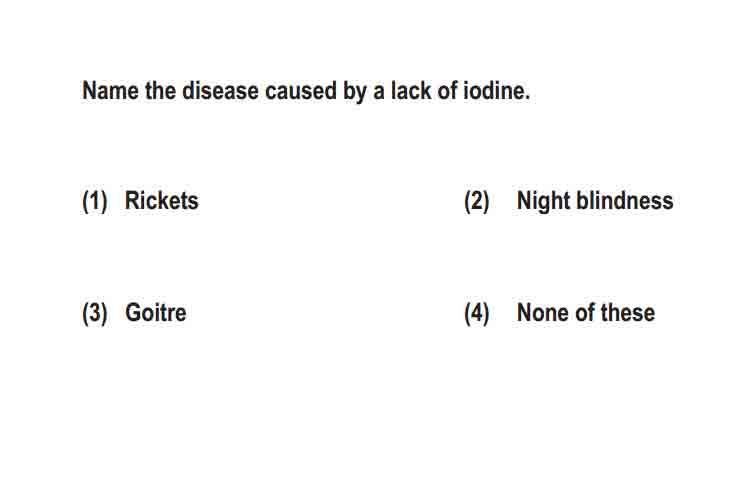This screenshot has width=750, height=500.
Task: Click the word Night in option two
Action: pyautogui.click(x=543, y=201)
